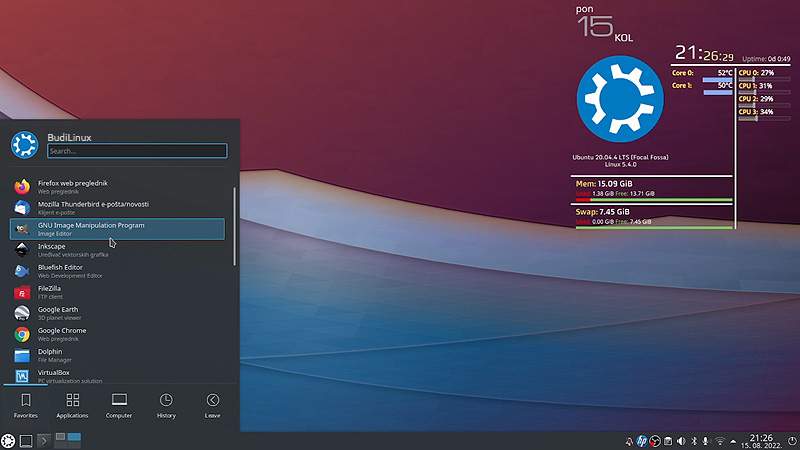Image resolution: width=800 pixels, height=450 pixels.
Task: Open the Wi-Fi network tray icon
Action: [720, 441]
